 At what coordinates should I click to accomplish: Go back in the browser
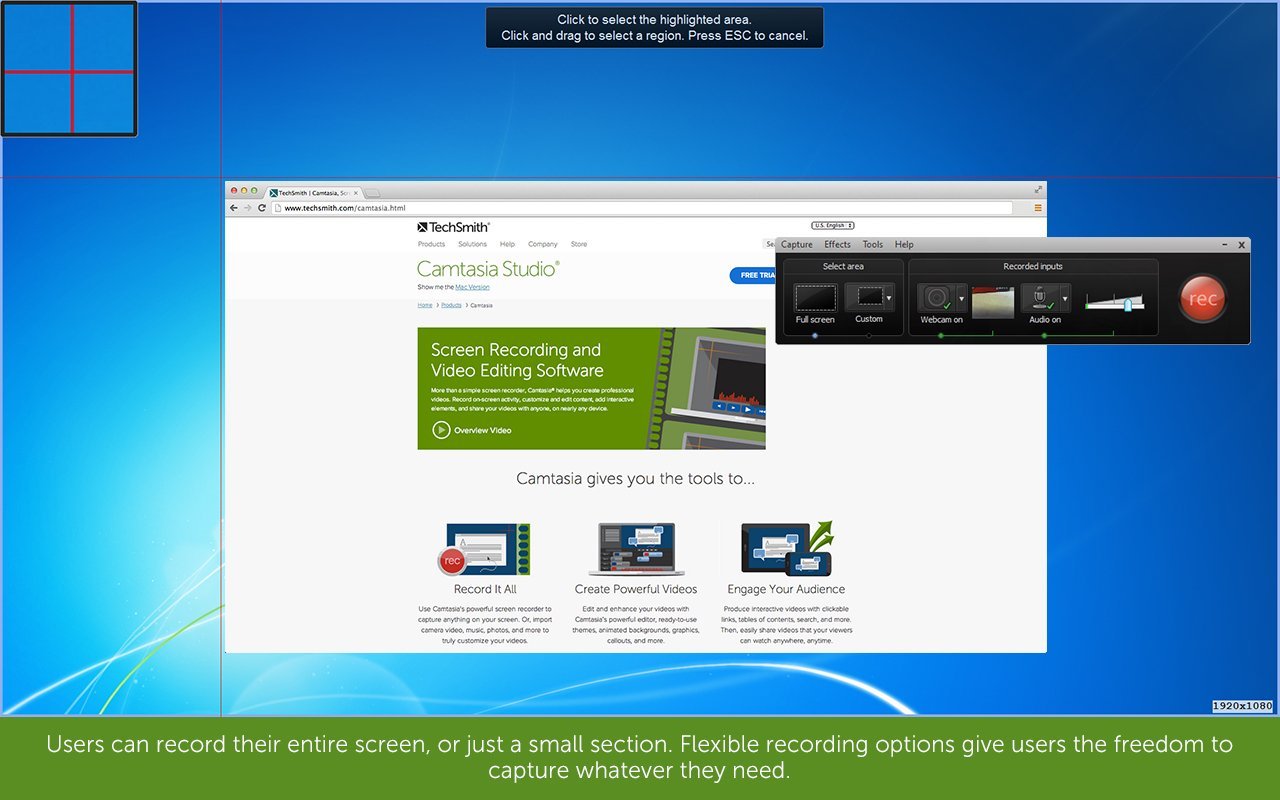click(234, 208)
